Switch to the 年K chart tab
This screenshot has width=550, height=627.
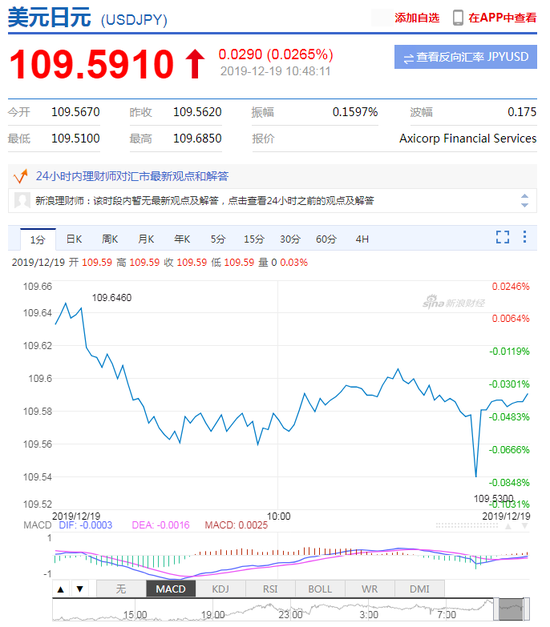(182, 239)
